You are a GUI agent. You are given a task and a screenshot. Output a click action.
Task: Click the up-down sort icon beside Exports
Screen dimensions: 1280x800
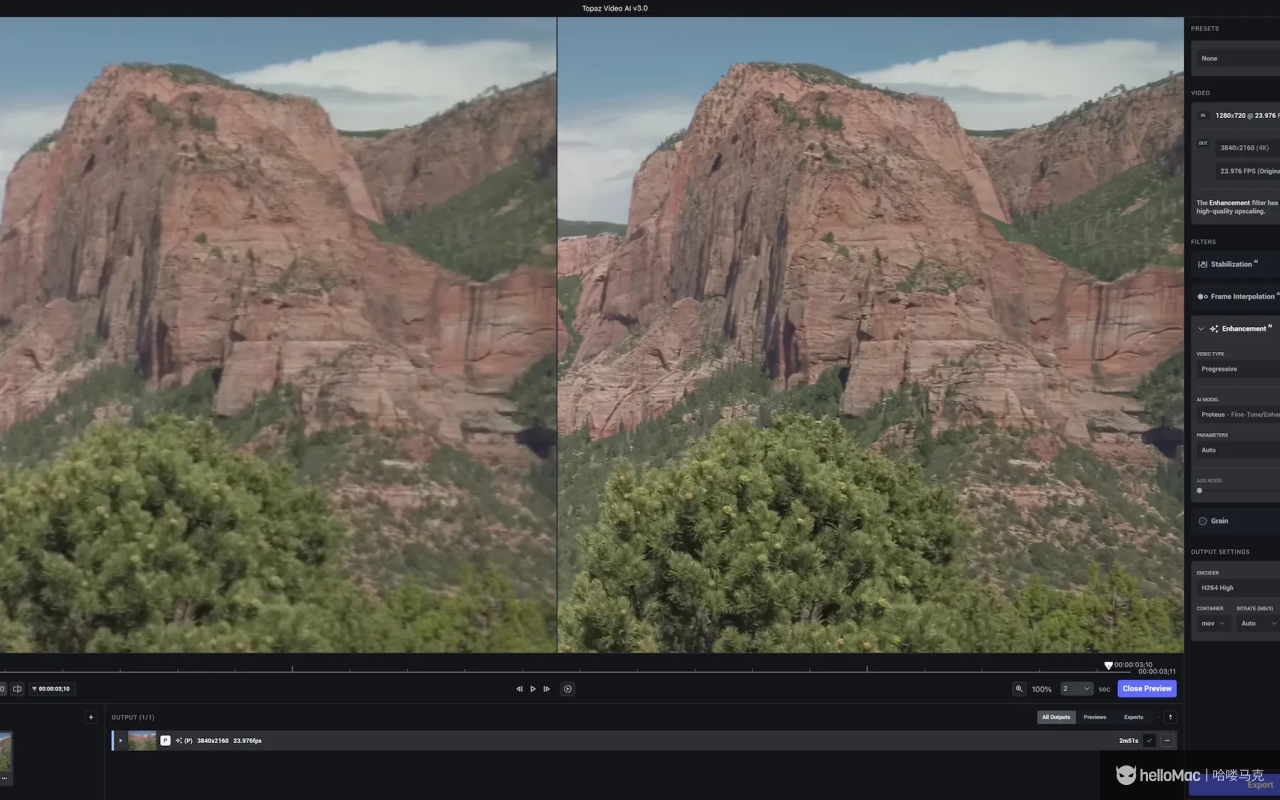click(1171, 717)
